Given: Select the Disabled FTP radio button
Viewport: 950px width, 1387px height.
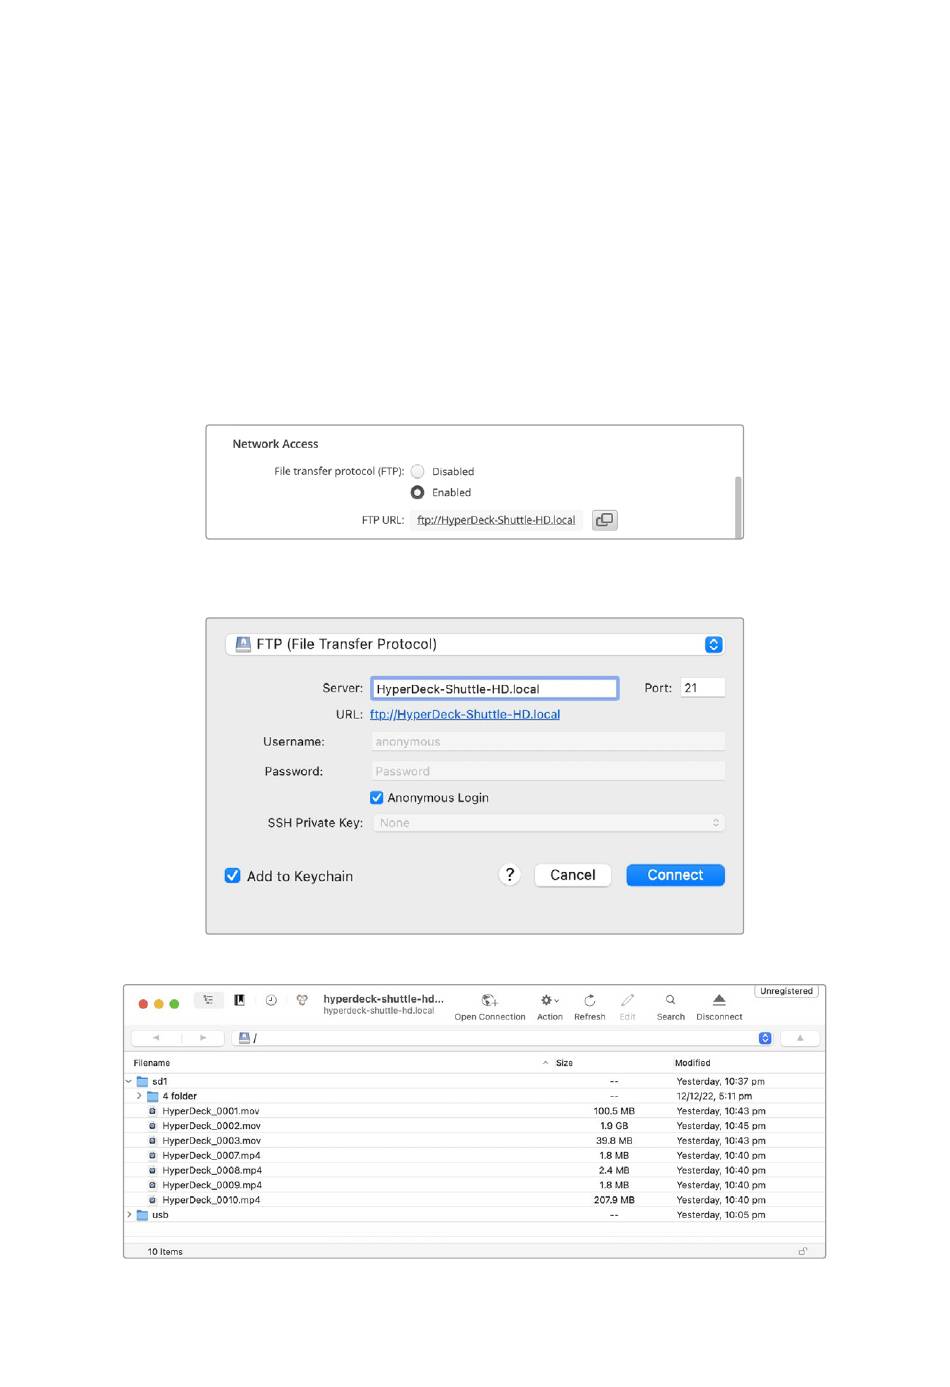Looking at the screenshot, I should pos(418,471).
